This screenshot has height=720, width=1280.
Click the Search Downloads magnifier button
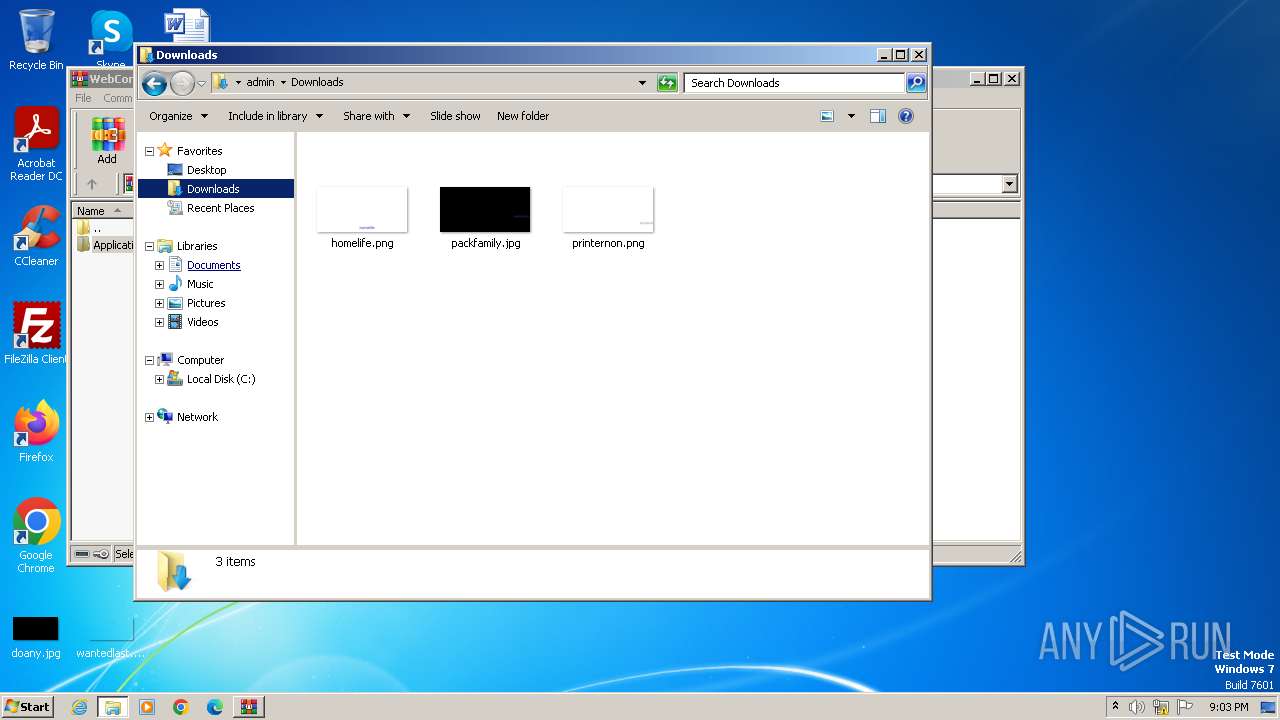916,83
